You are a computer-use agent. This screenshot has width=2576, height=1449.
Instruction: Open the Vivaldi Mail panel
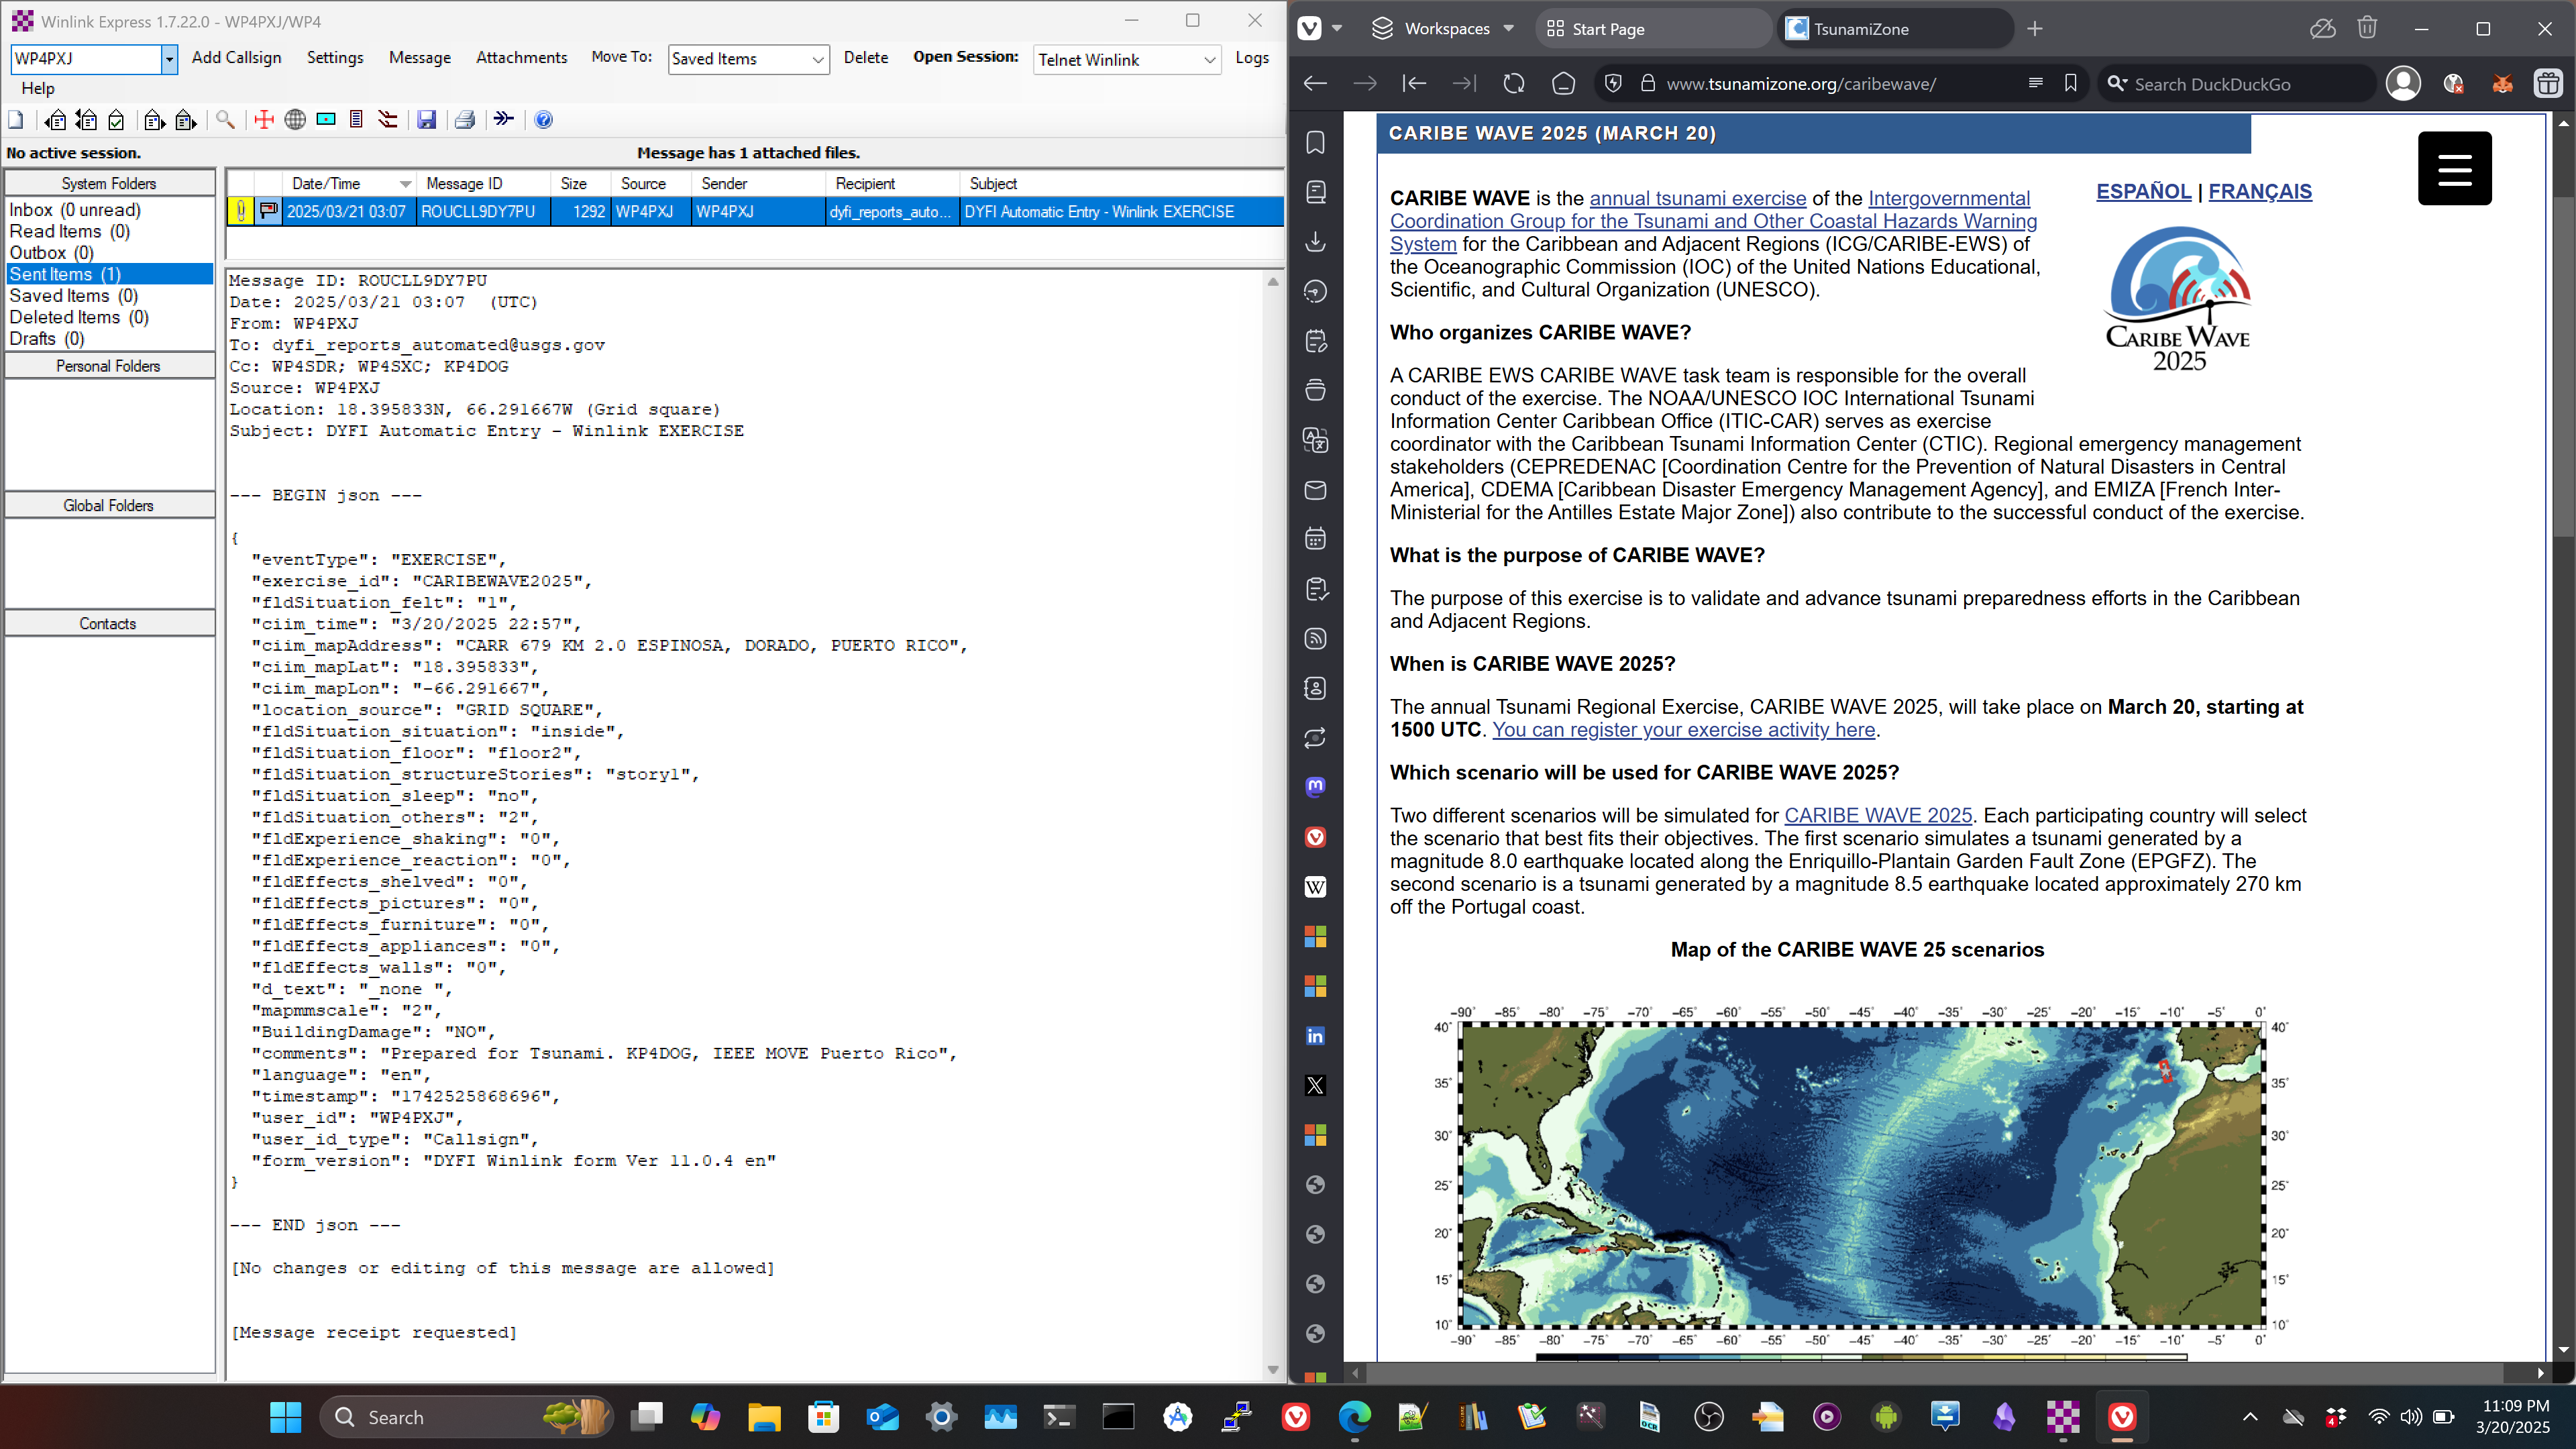coord(1316,490)
